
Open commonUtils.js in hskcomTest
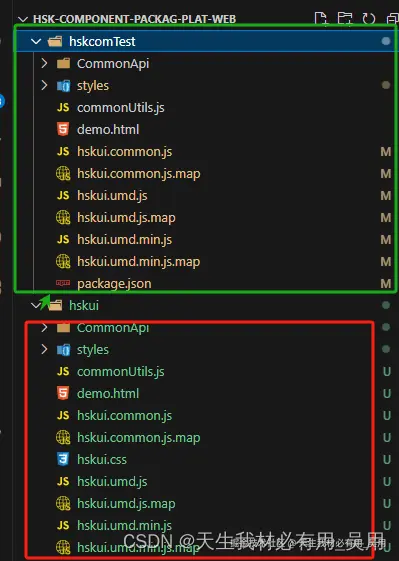121,108
